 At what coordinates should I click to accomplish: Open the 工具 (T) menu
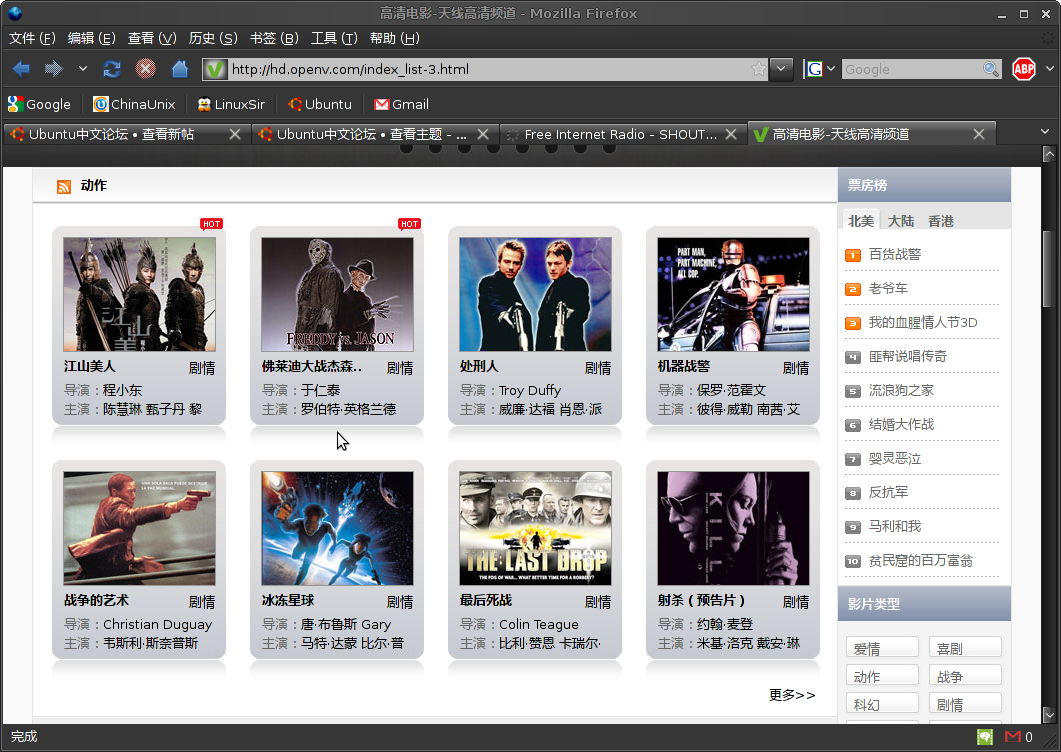click(334, 38)
